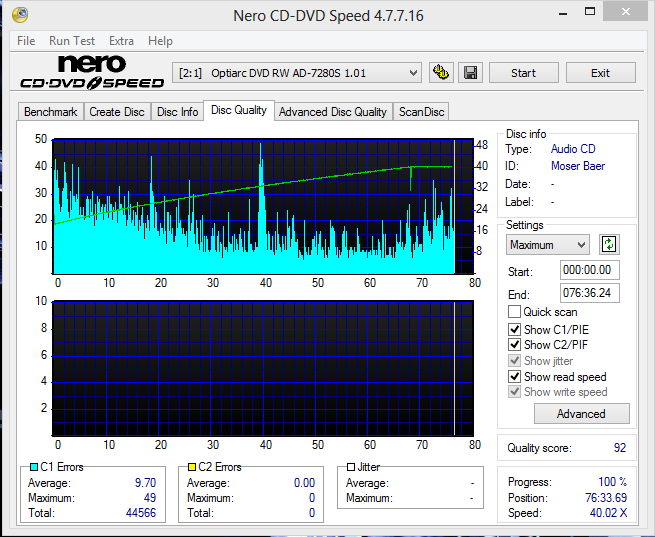655x537 pixels.
Task: Open the File menu
Action: coord(26,41)
